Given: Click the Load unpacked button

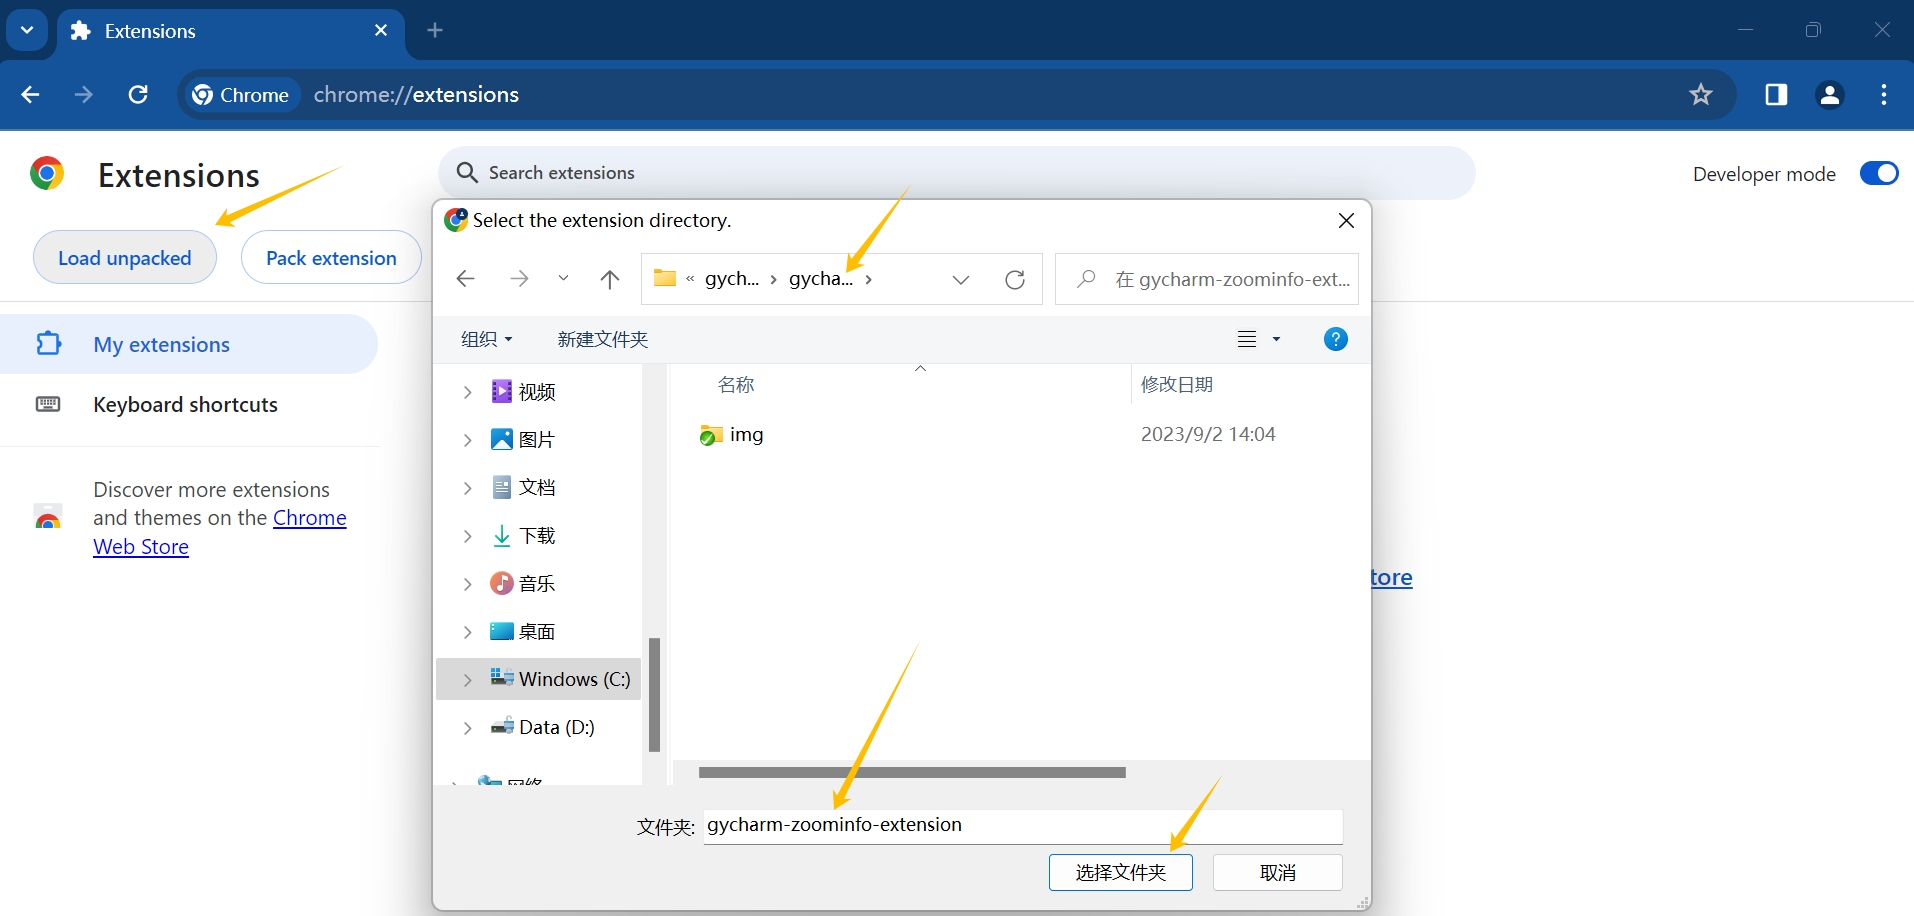Looking at the screenshot, I should coord(125,258).
